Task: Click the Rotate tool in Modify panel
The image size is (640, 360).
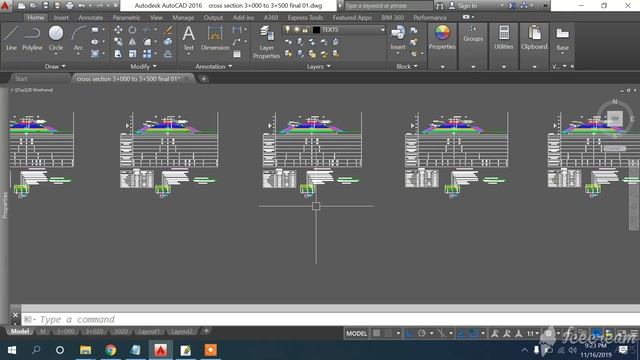Action: pyautogui.click(x=132, y=30)
